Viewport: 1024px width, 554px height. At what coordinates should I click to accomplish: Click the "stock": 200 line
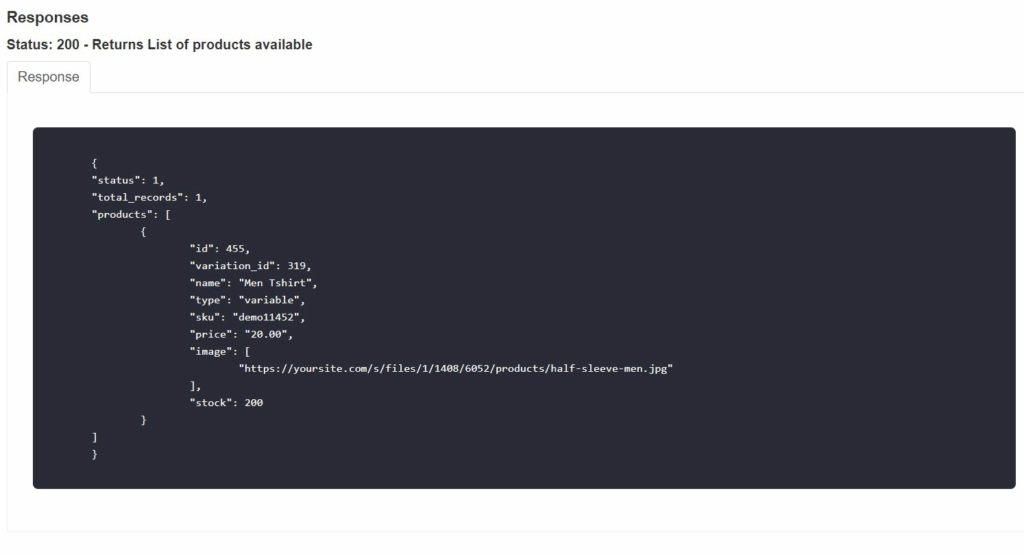pyautogui.click(x=226, y=403)
